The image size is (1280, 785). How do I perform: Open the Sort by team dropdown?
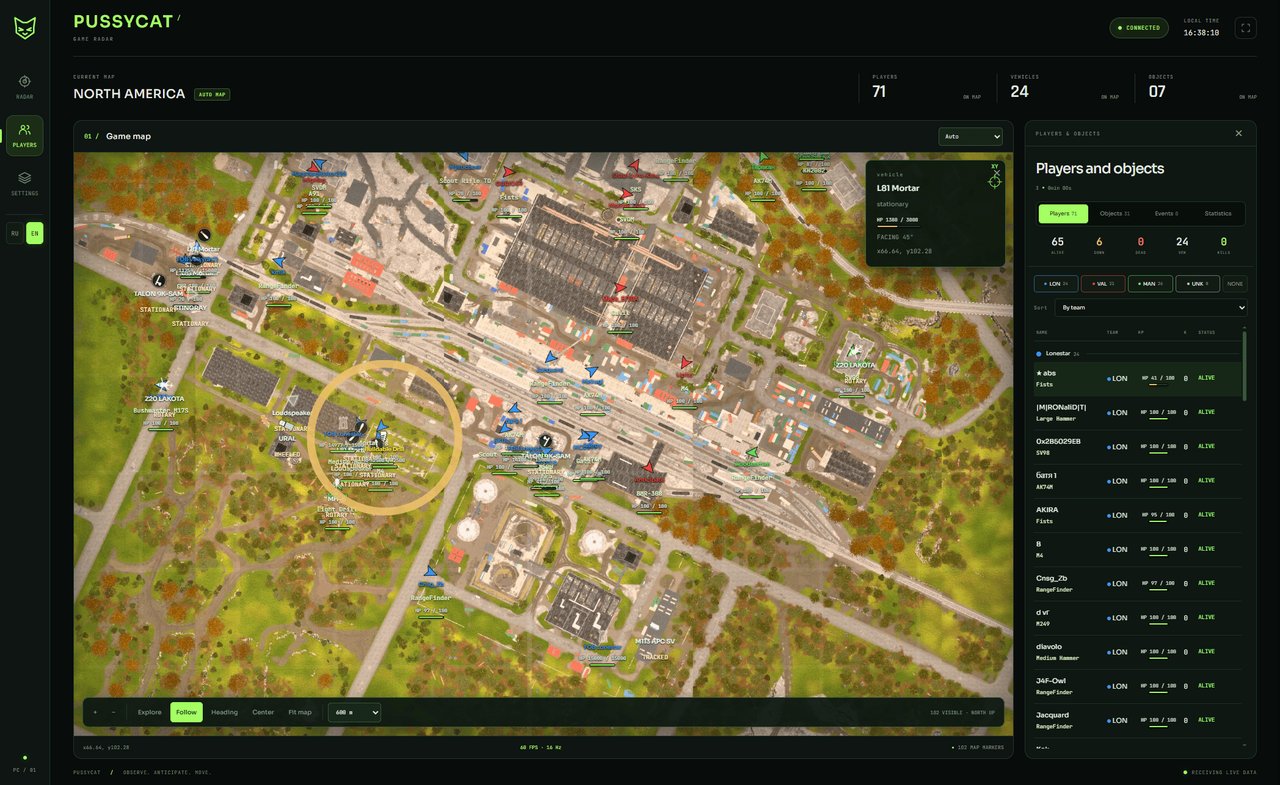point(1150,308)
